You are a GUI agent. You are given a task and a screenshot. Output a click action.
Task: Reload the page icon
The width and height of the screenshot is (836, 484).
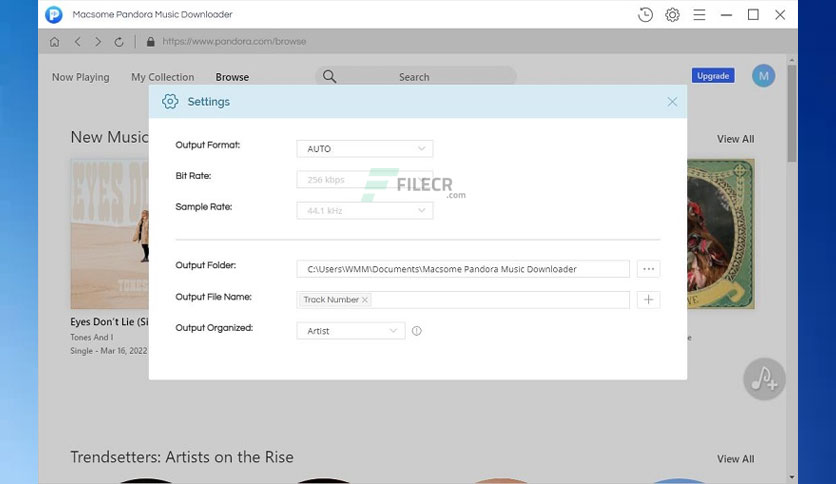119,42
